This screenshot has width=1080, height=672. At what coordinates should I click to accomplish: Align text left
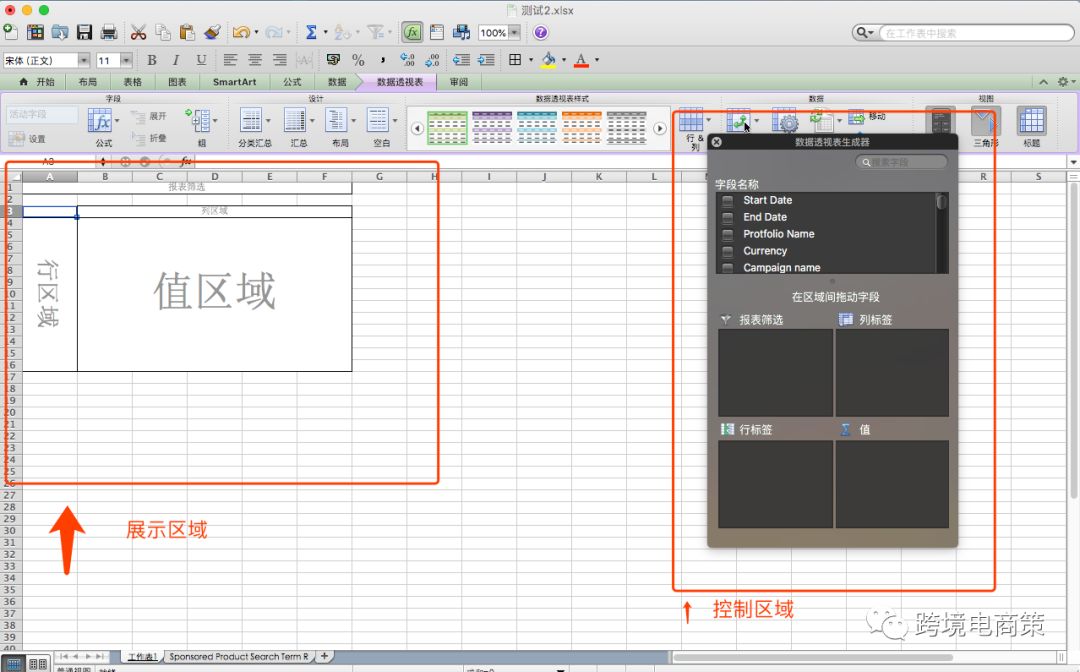point(230,60)
